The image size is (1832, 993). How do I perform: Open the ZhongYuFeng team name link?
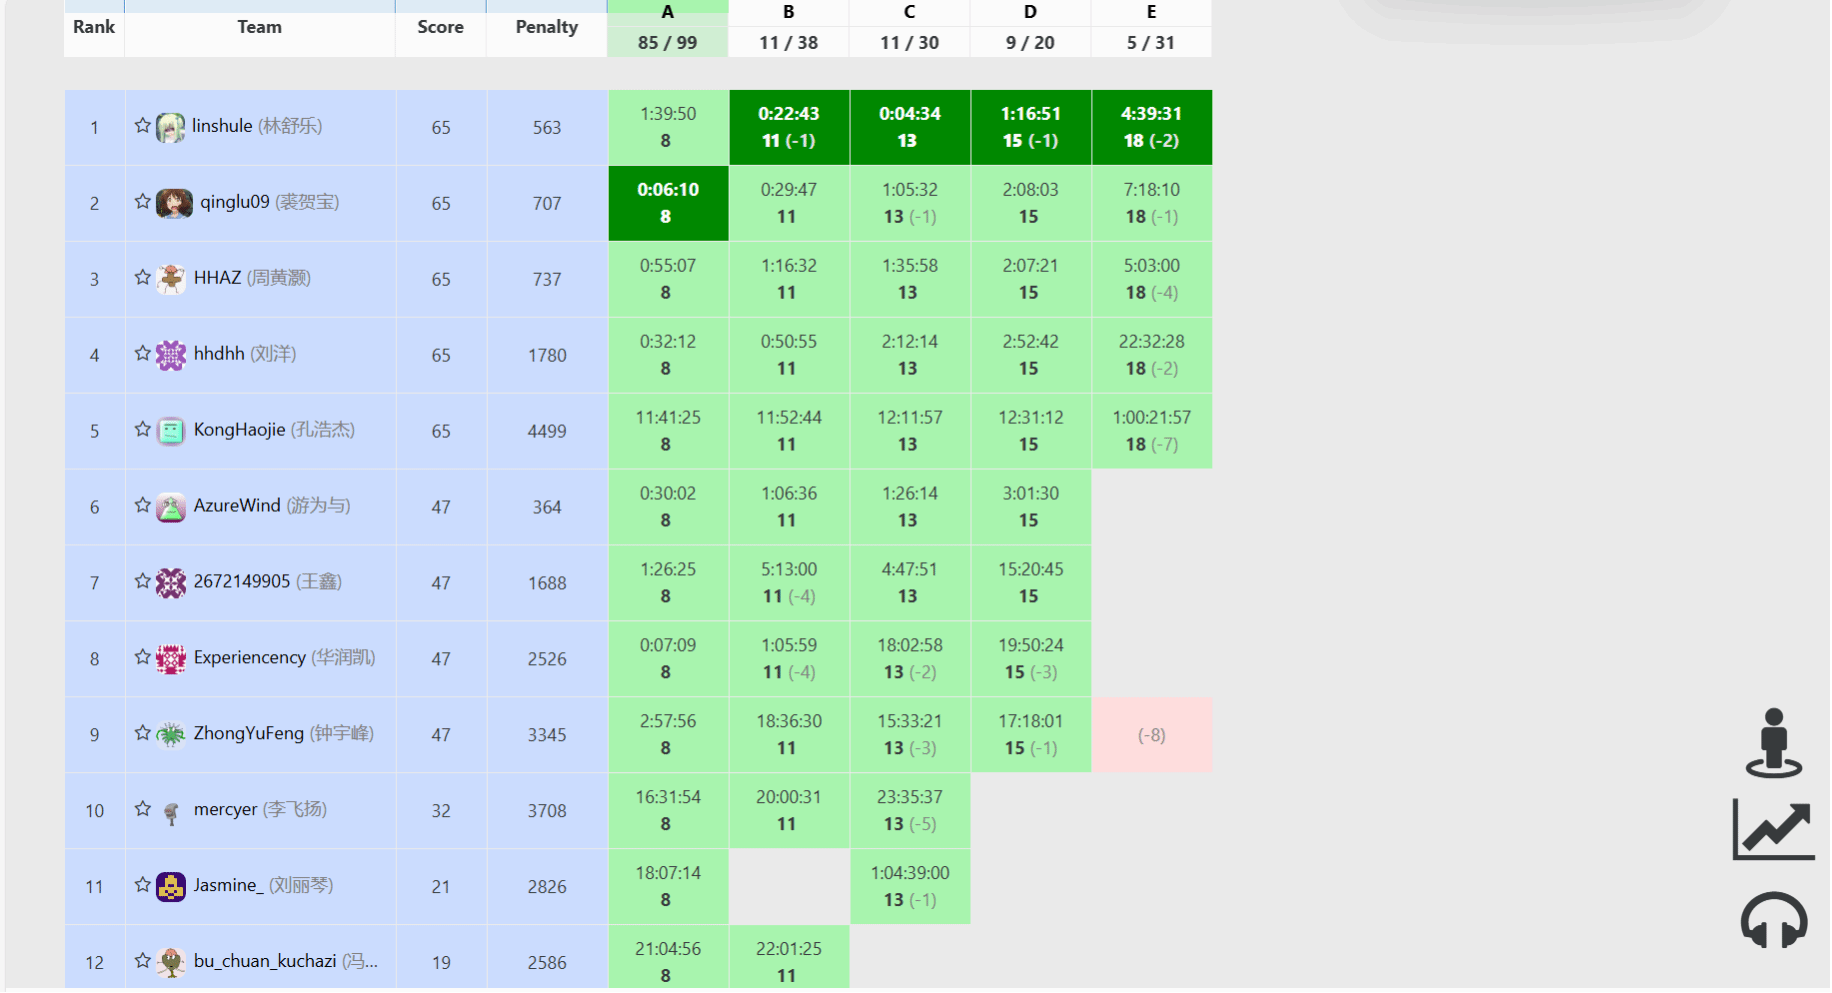point(248,733)
